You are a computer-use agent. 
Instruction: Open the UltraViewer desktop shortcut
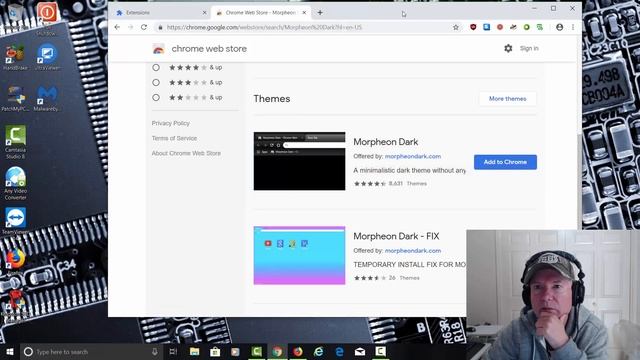coord(47,58)
